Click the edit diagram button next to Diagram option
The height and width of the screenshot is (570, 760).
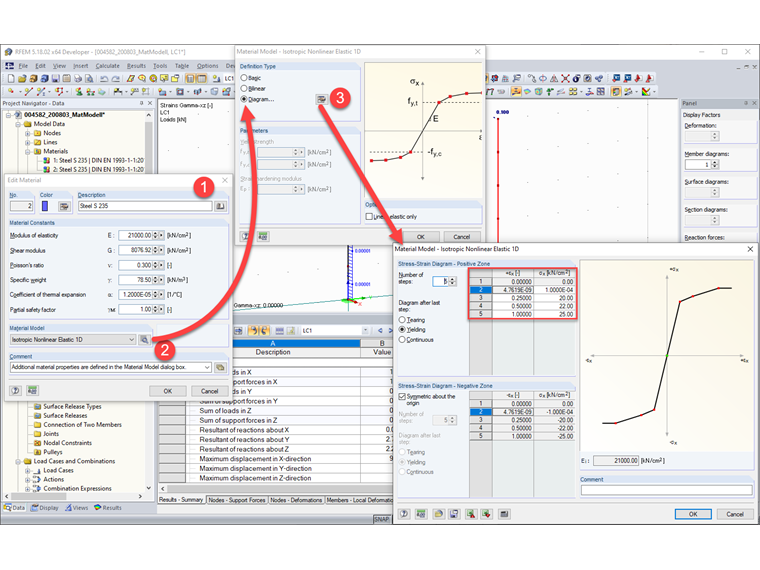pos(321,99)
